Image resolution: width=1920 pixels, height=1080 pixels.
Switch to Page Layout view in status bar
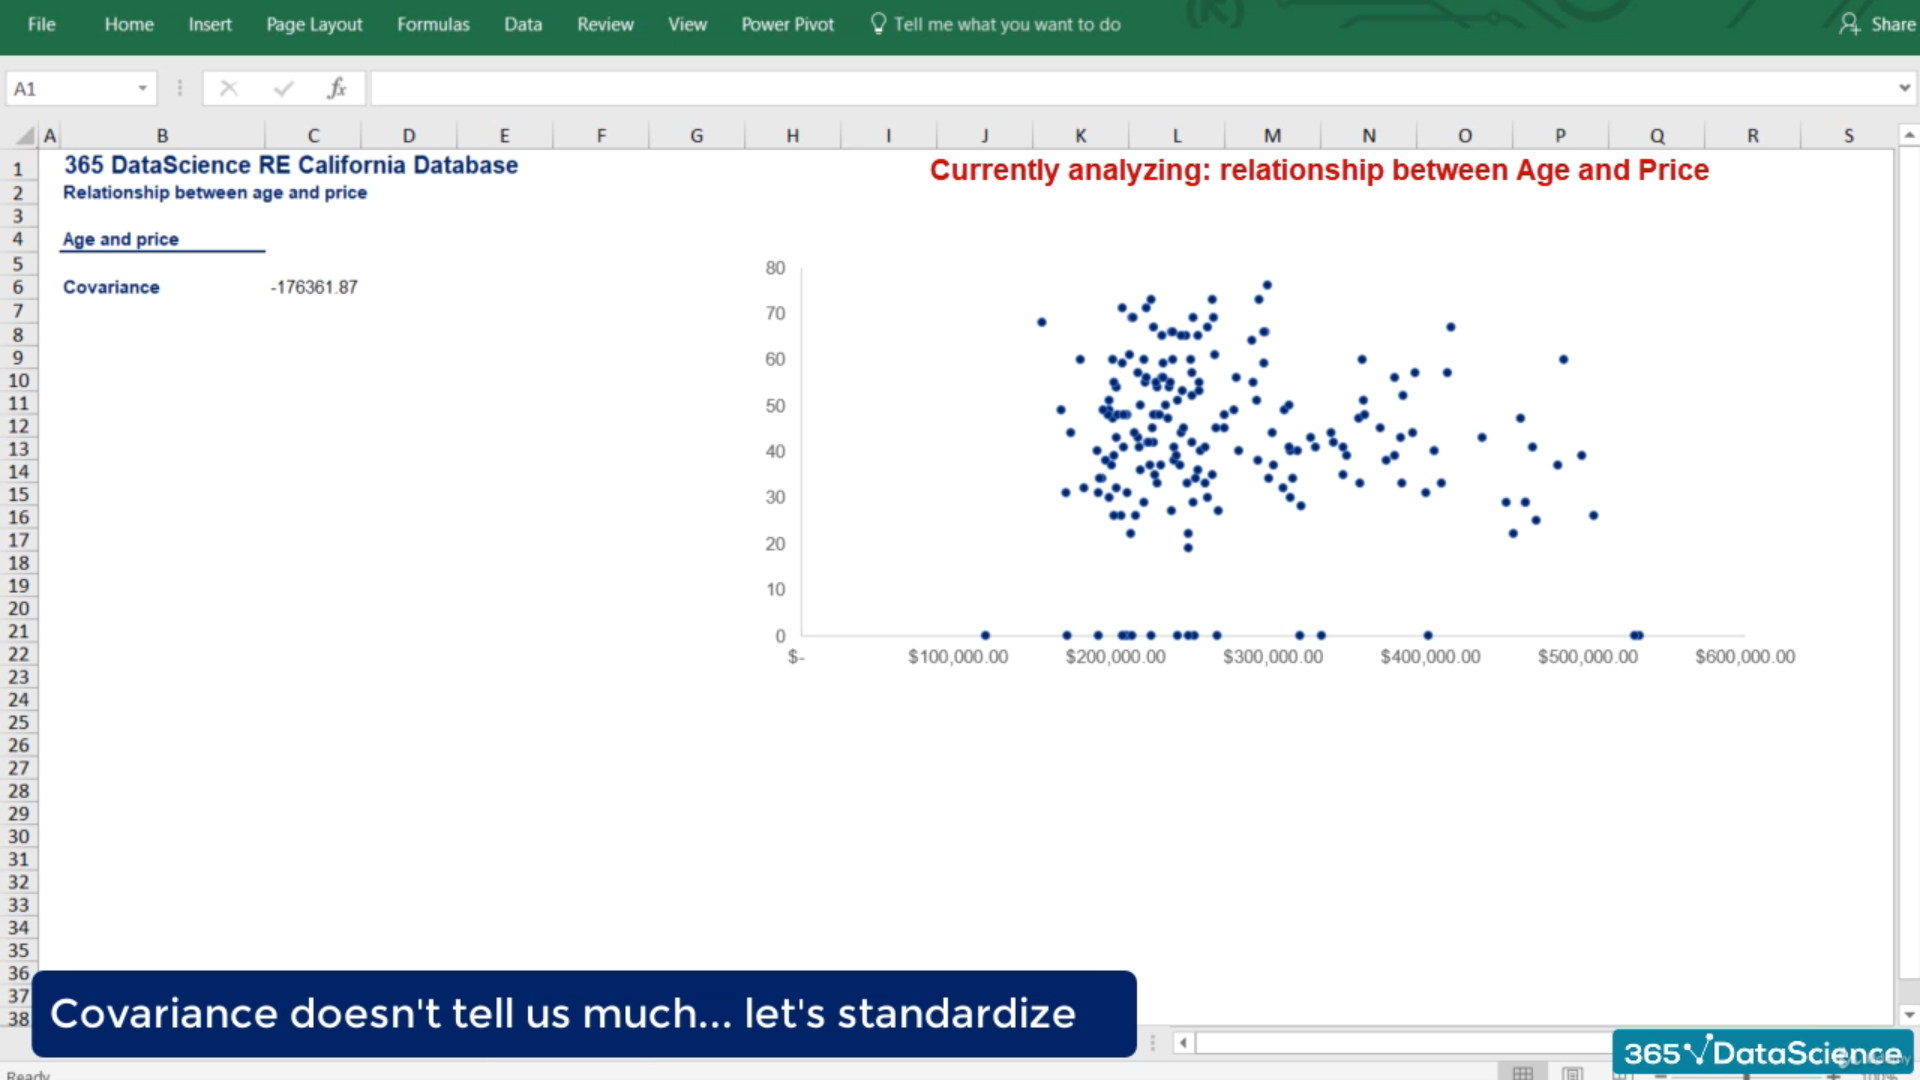[x=1572, y=1073]
